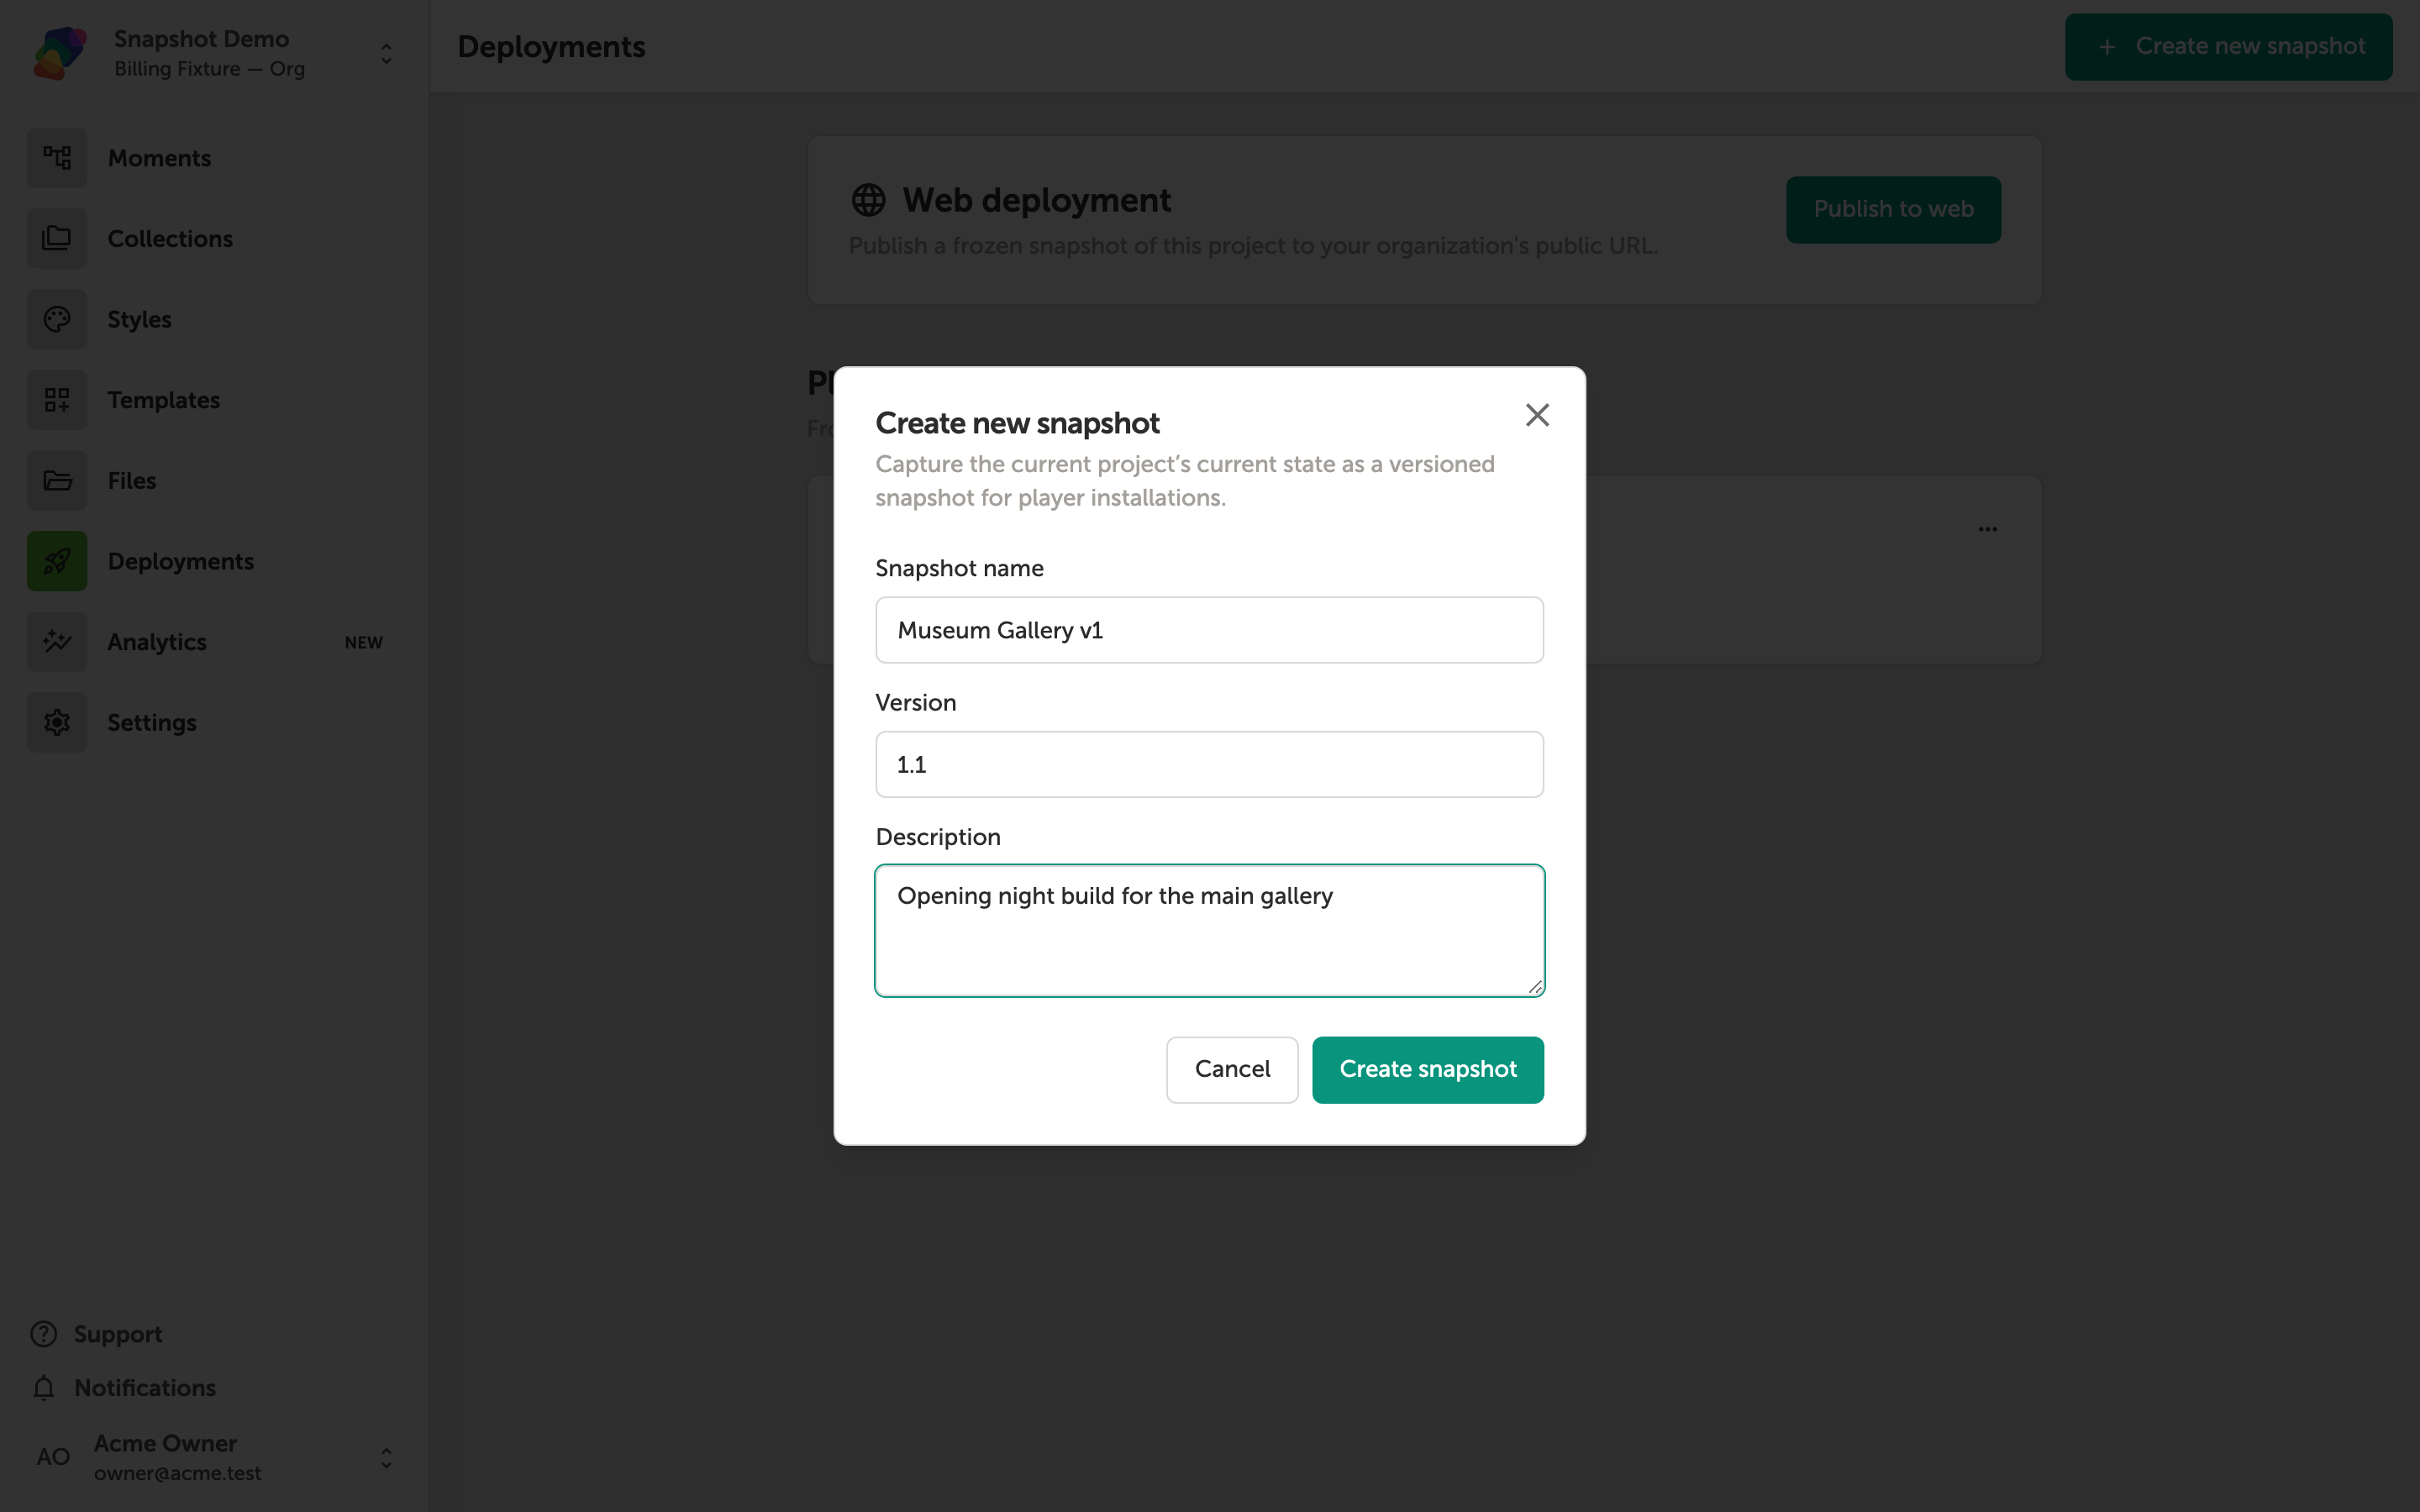Select Analytics in the sidebar
2420x1512 pixels.
[214, 642]
